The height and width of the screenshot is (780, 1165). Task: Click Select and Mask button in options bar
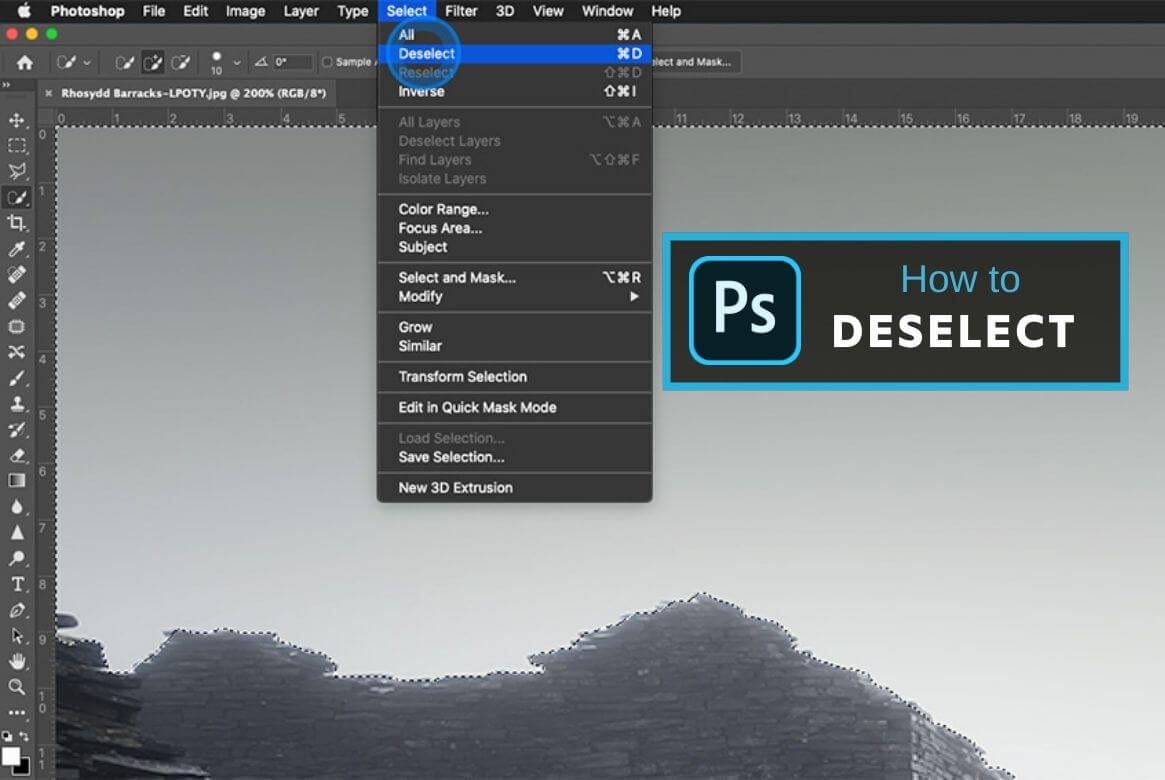[694, 62]
